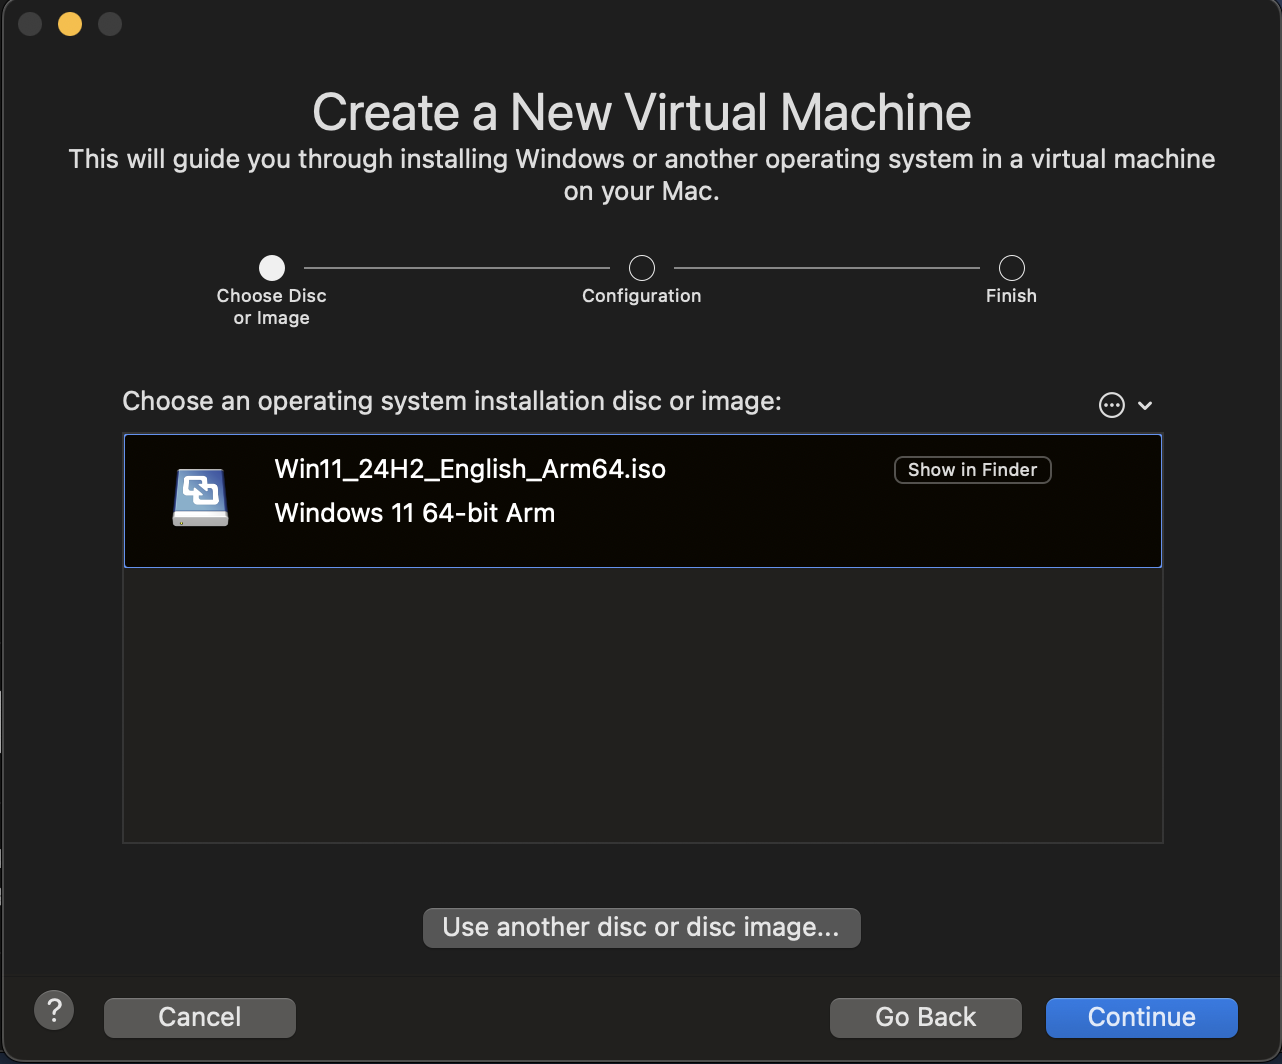Click the Choose Disc or Image label
The width and height of the screenshot is (1282, 1064).
click(x=272, y=307)
